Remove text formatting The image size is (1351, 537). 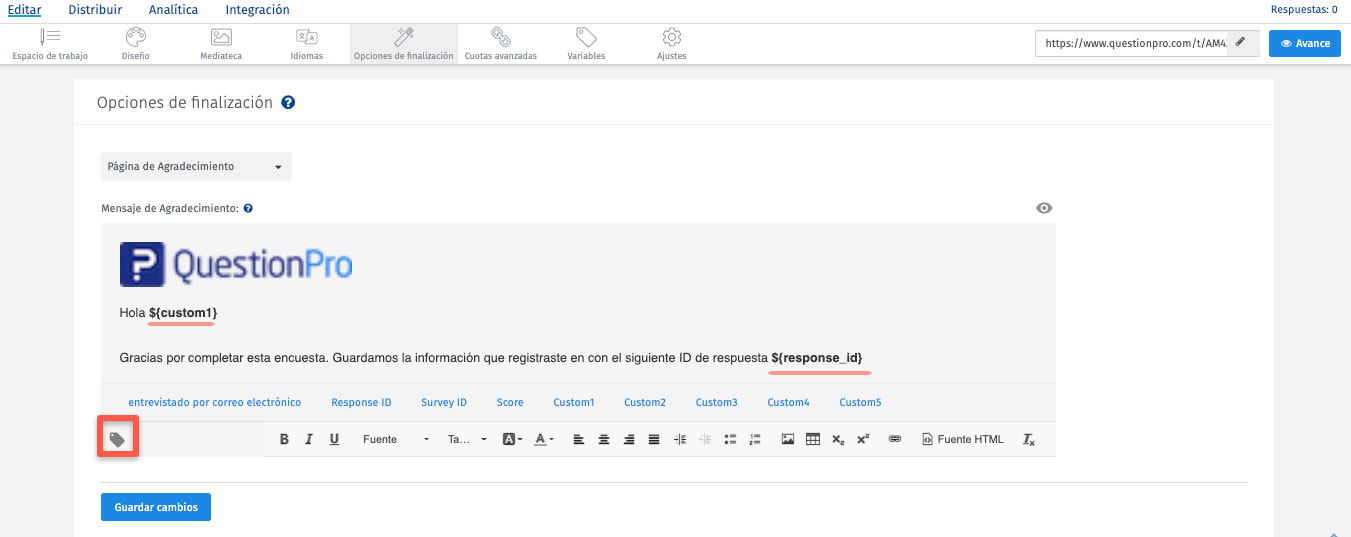(1028, 439)
